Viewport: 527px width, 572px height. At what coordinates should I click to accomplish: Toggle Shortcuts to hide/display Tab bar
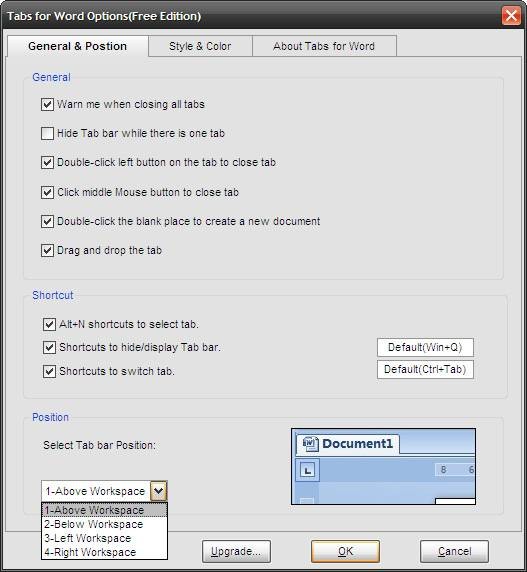click(x=49, y=347)
